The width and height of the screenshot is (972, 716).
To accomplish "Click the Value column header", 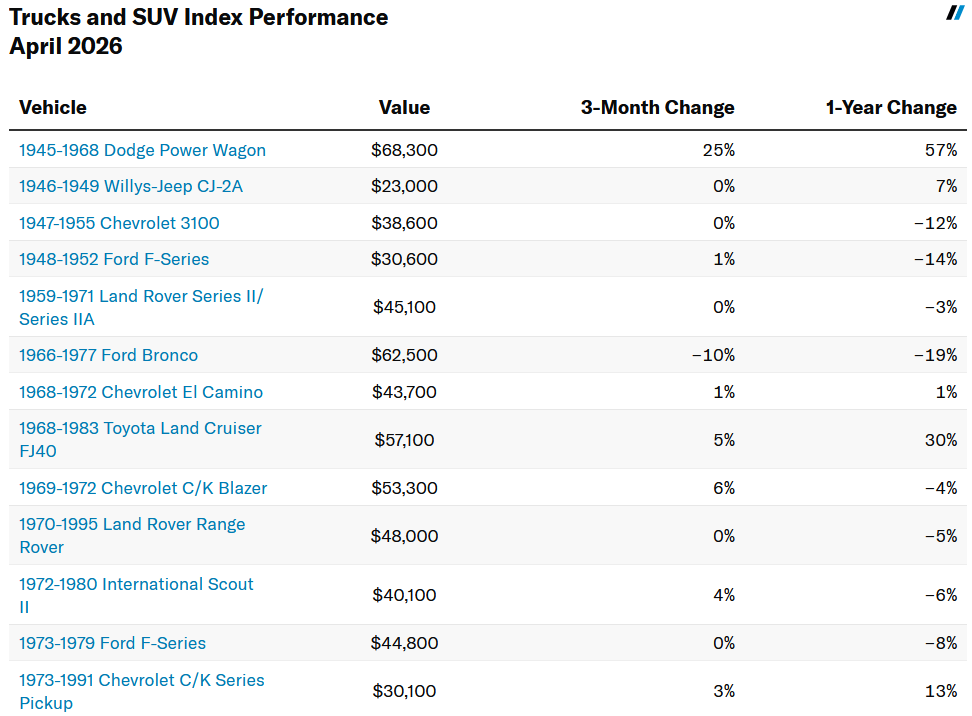I will coord(404,107).
